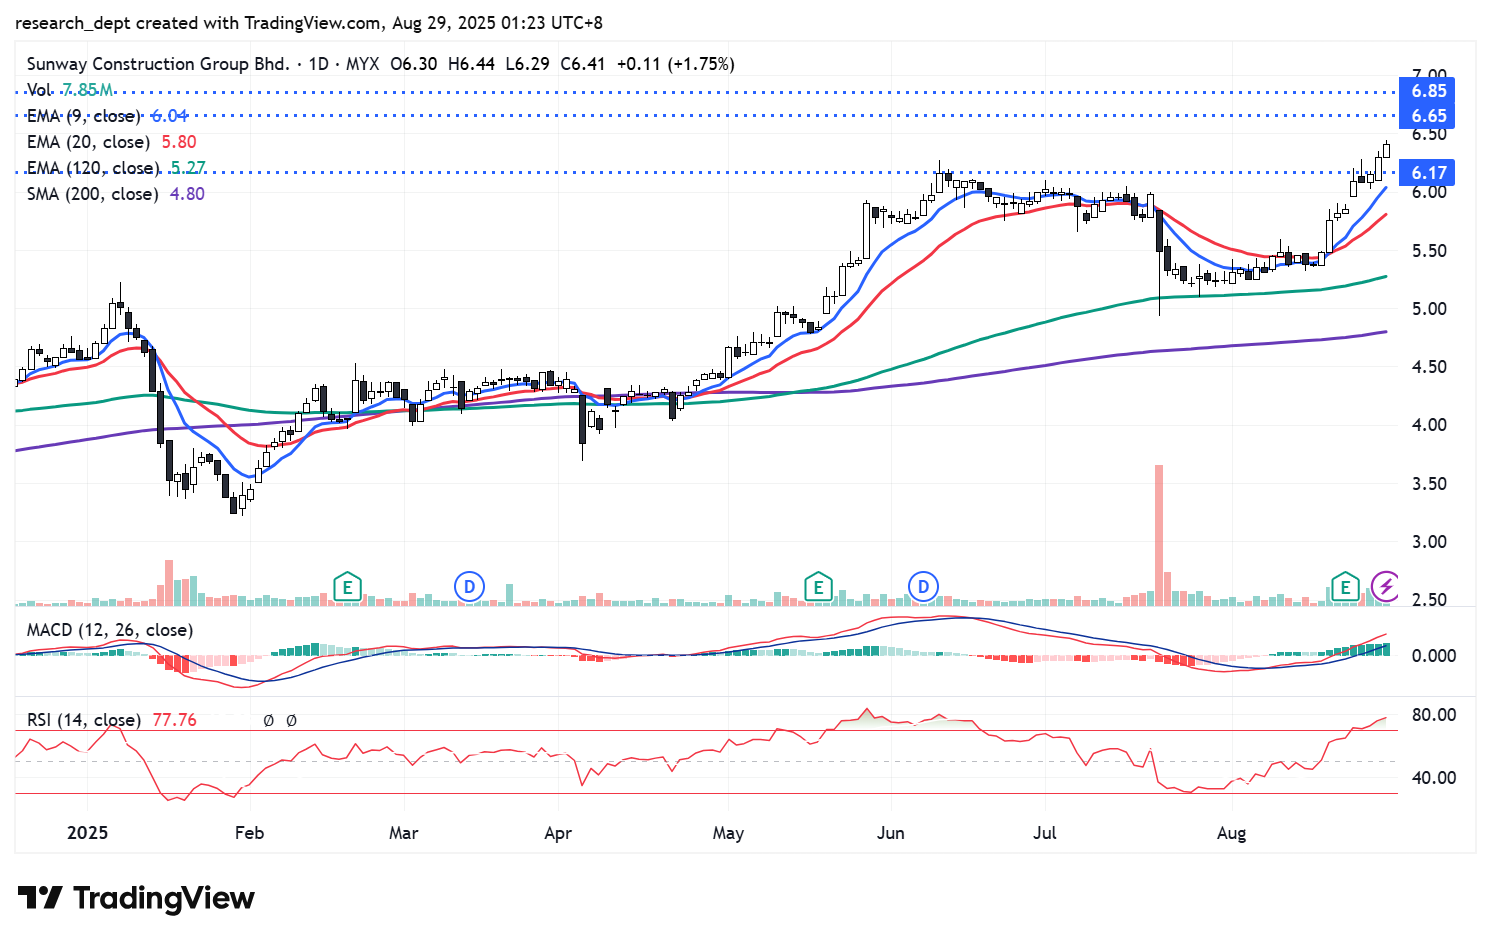Click the dividend 'D' marker in mid-March
1491x943 pixels.
pyautogui.click(x=469, y=587)
